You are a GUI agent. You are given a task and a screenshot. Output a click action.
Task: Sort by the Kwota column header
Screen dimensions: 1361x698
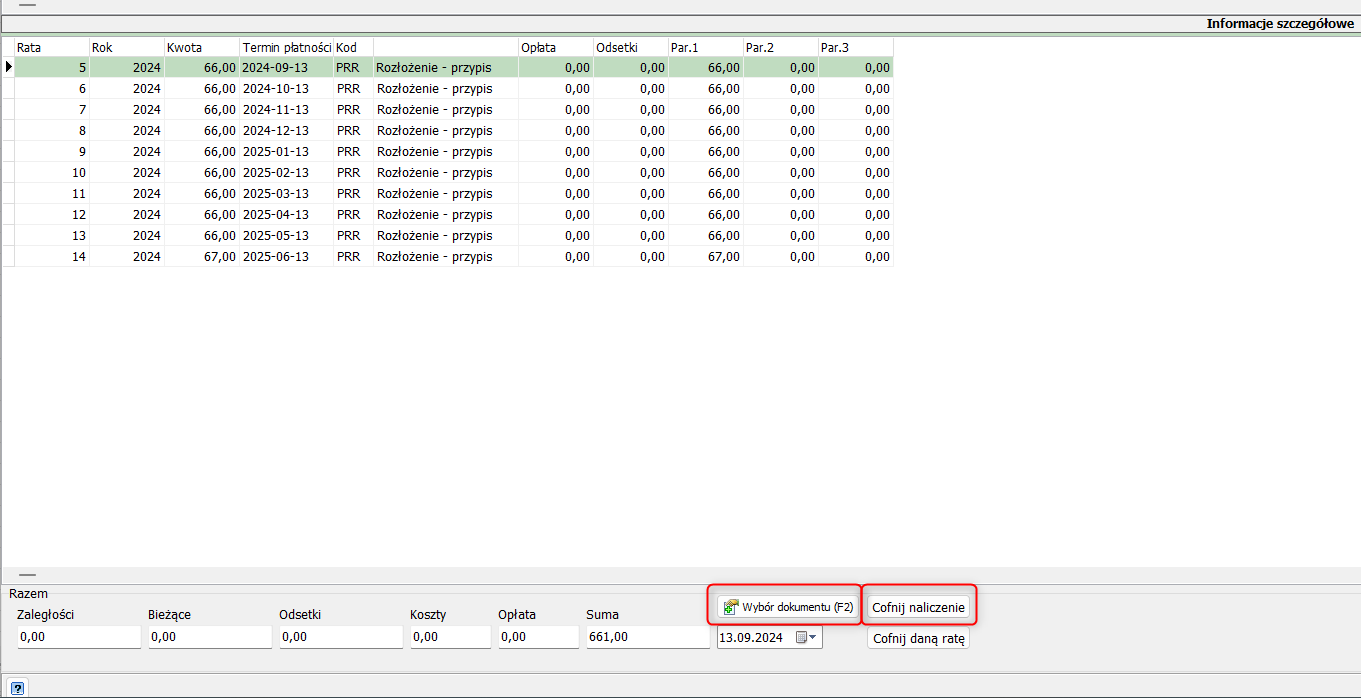click(x=202, y=47)
